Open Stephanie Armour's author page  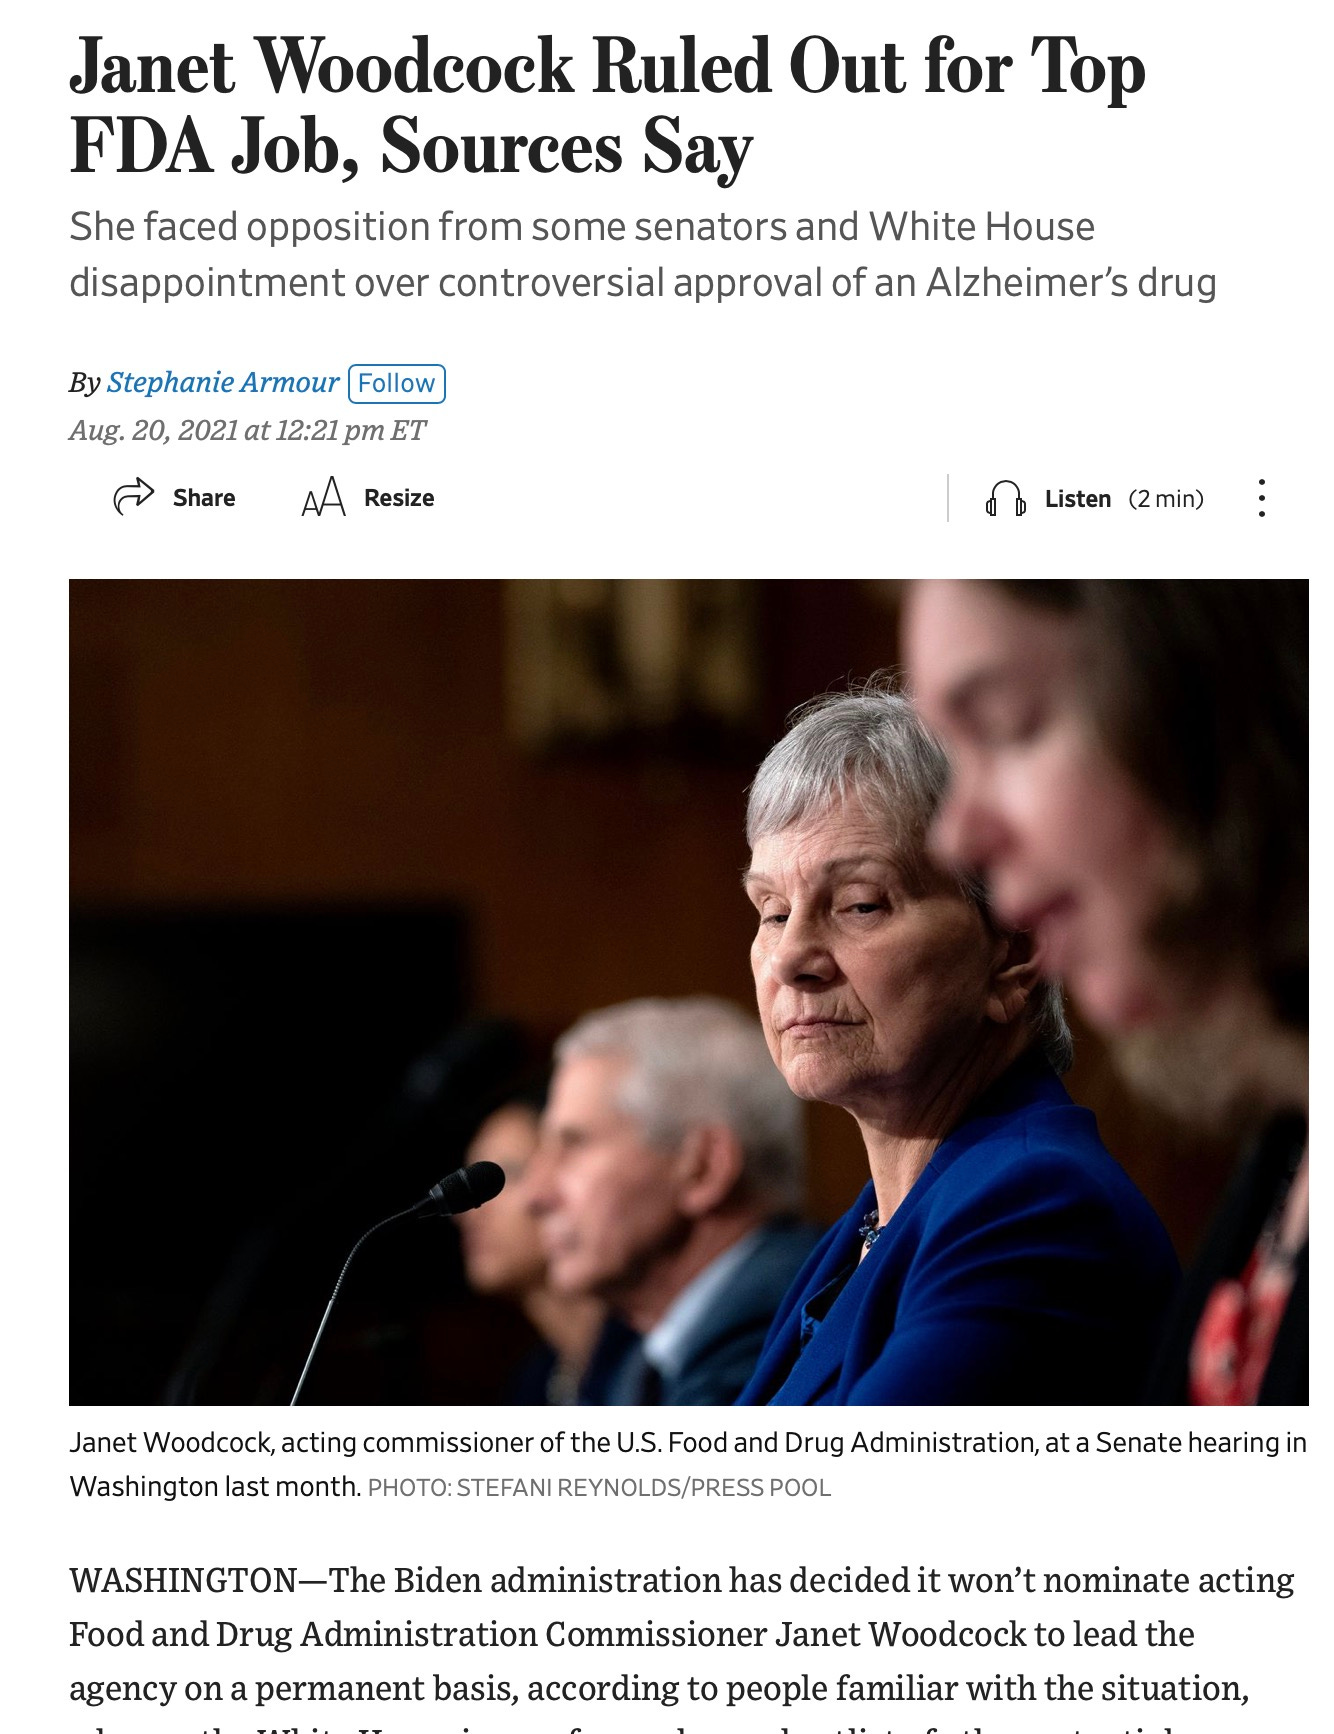pos(223,382)
